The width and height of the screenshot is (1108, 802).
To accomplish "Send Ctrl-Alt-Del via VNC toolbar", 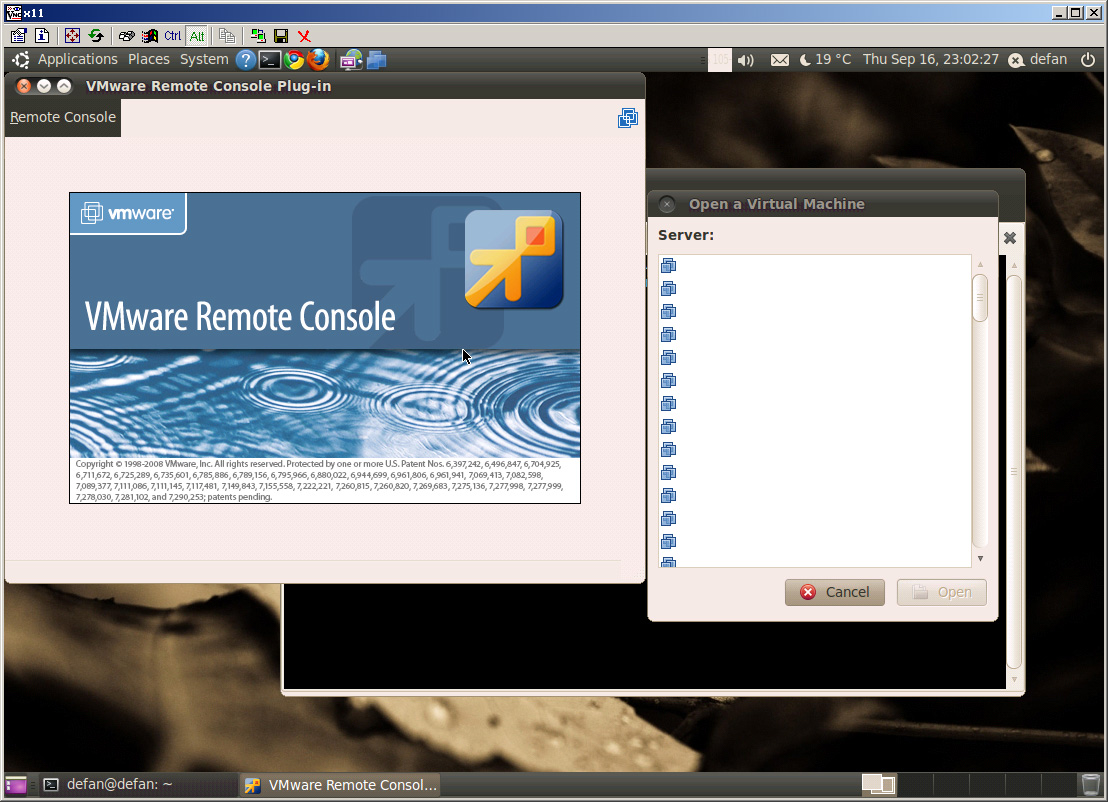I will [126, 35].
